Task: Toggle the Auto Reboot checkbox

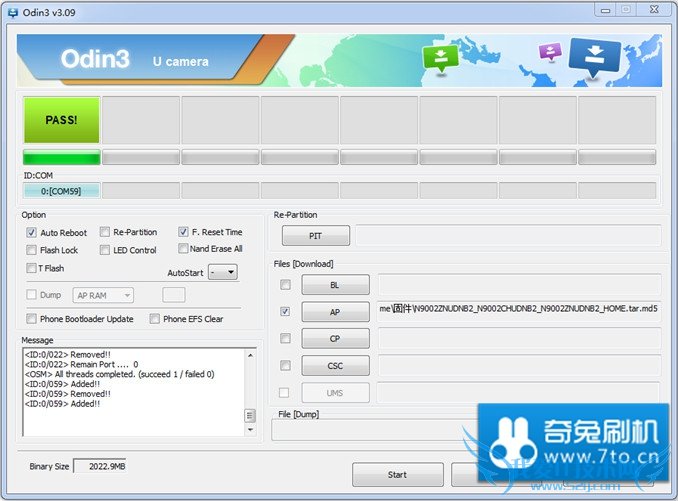Action: tap(31, 233)
